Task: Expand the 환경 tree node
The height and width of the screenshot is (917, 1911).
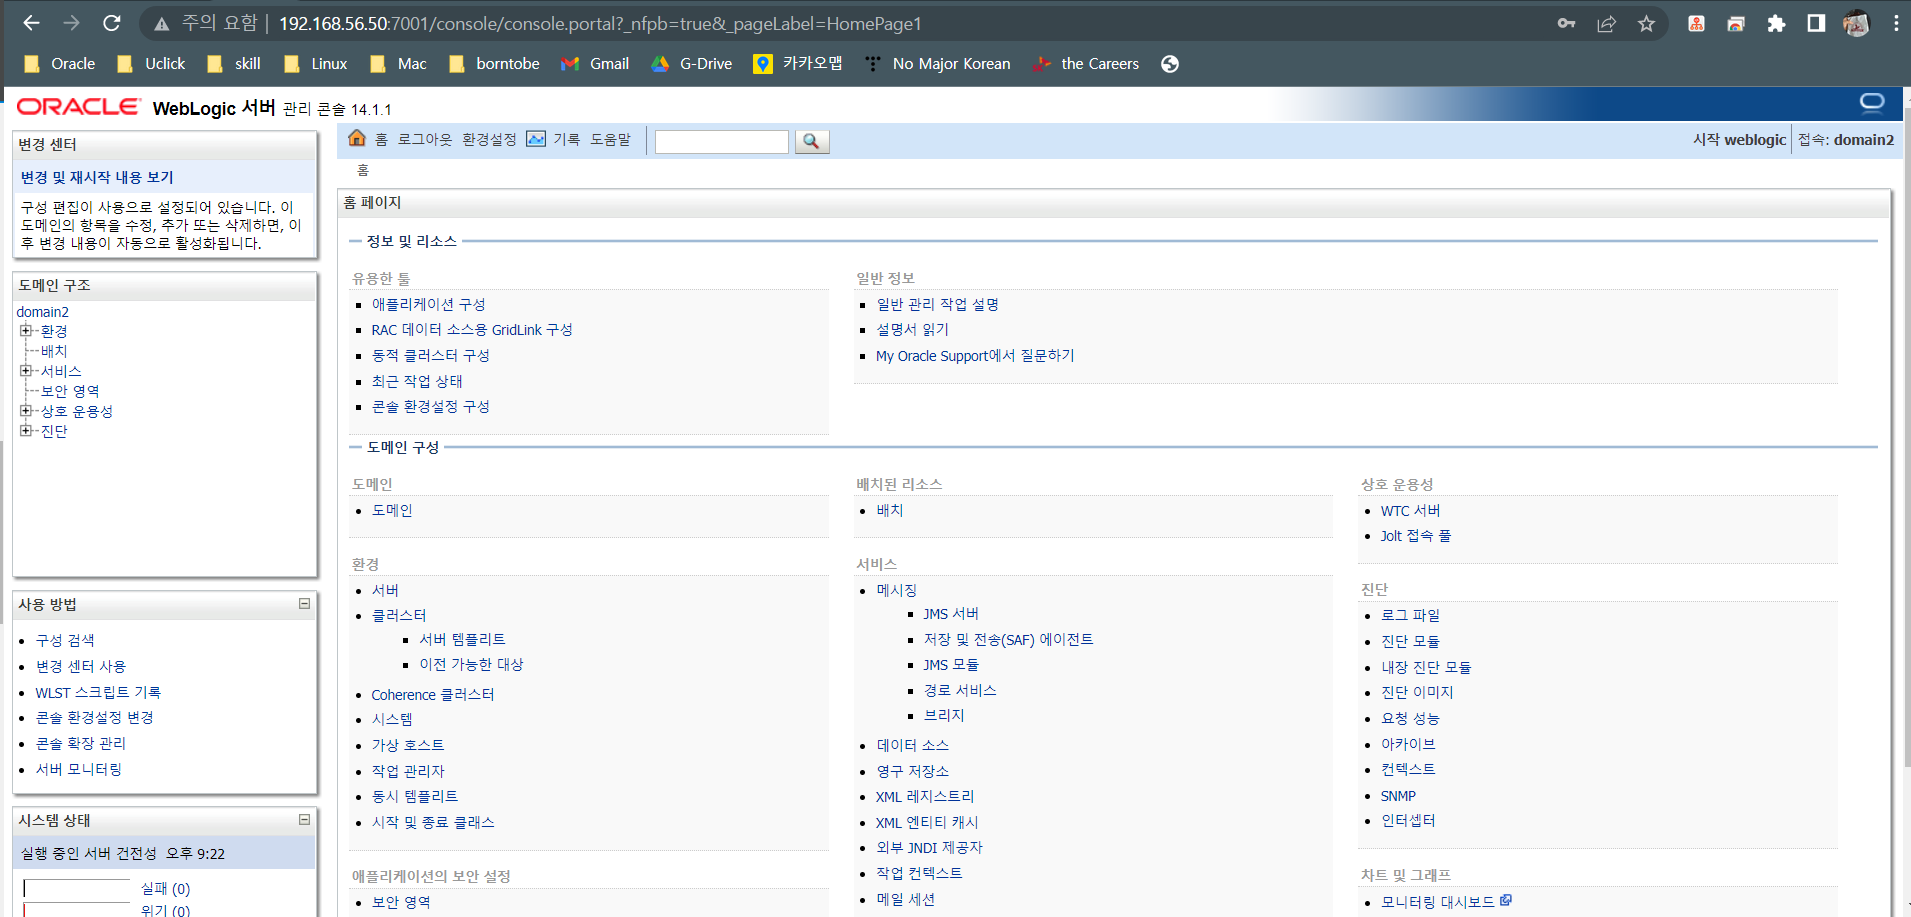Action: pos(26,330)
